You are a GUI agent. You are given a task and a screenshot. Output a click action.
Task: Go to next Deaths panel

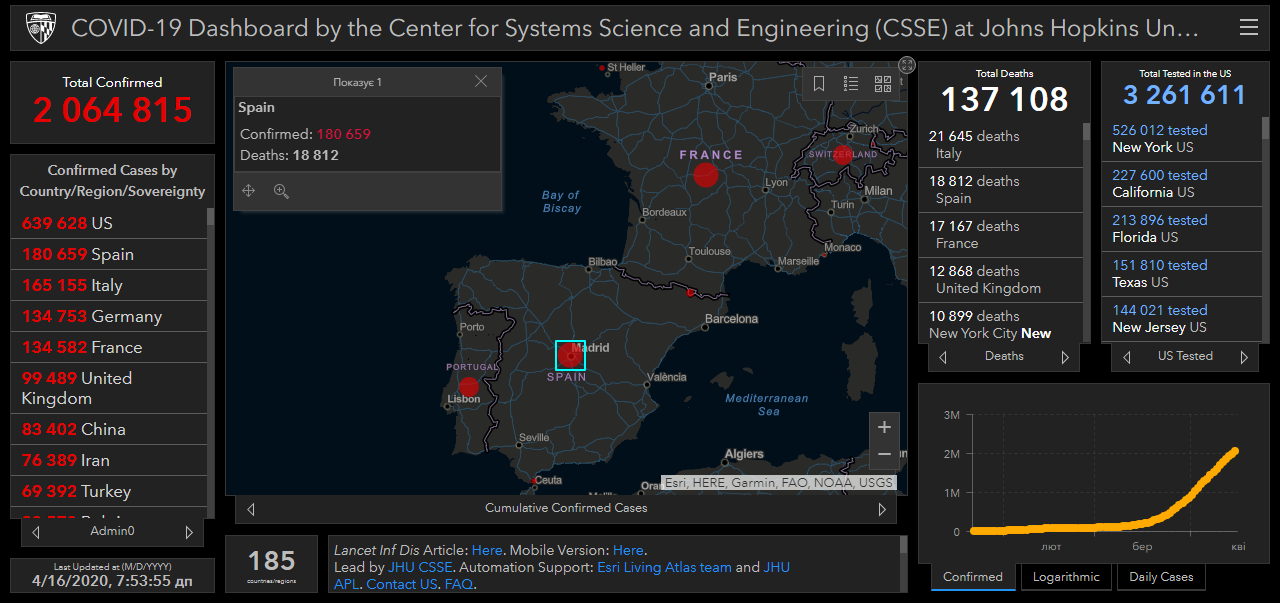[1065, 357]
